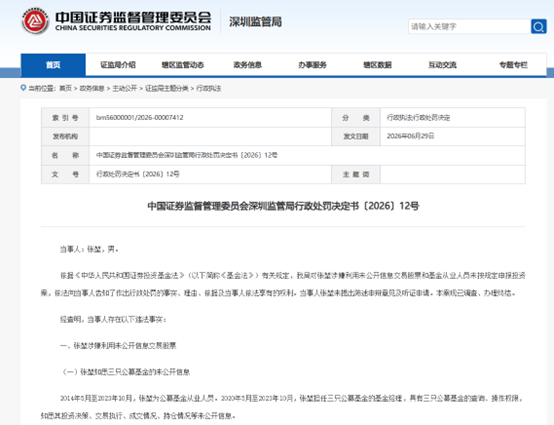Open the 办事服务 navigation item
This screenshot has width=554, height=425.
coord(312,65)
